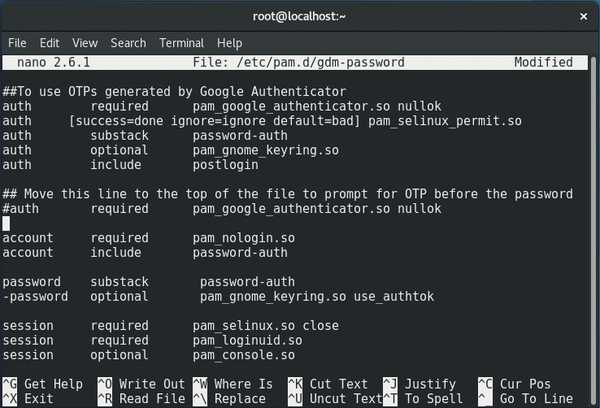Click the Go To Line shortcut label

537,399
